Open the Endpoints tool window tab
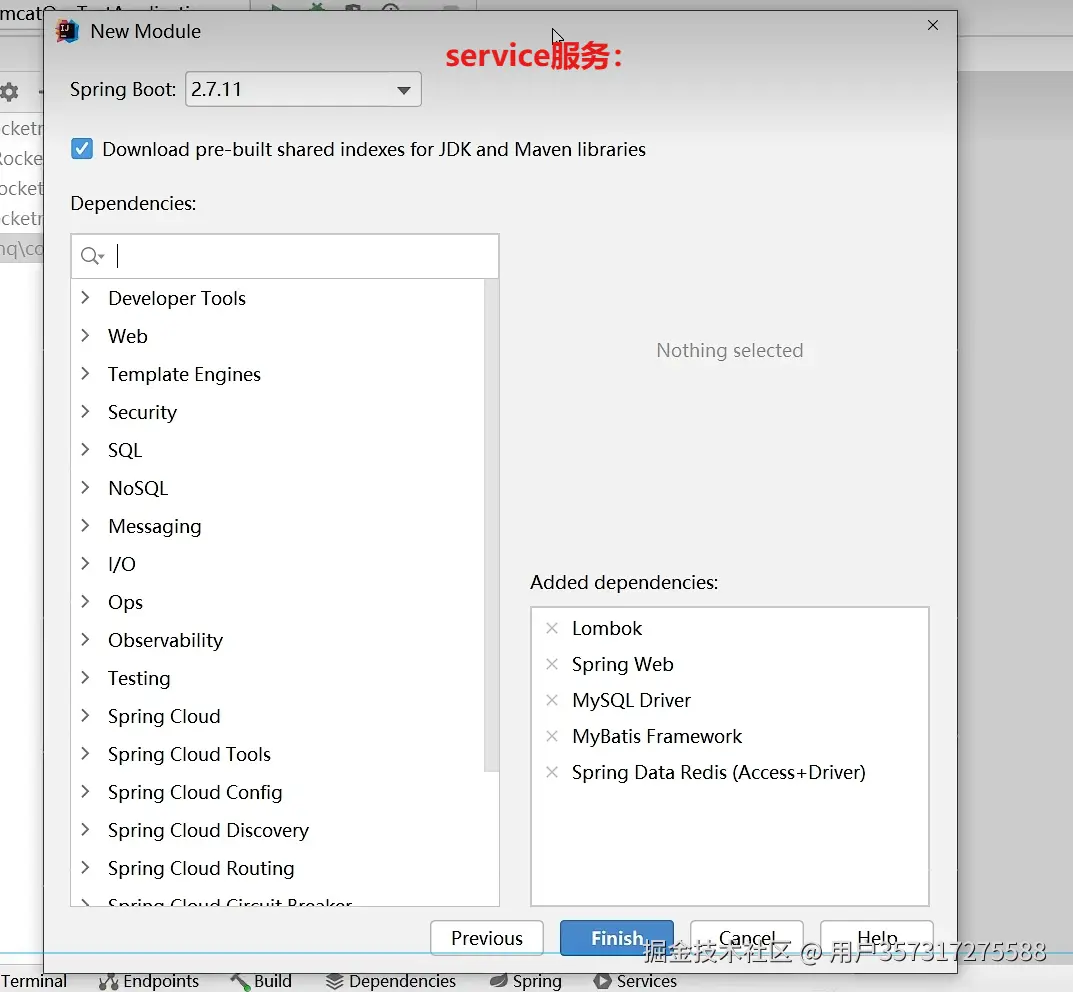 pyautogui.click(x=148, y=981)
